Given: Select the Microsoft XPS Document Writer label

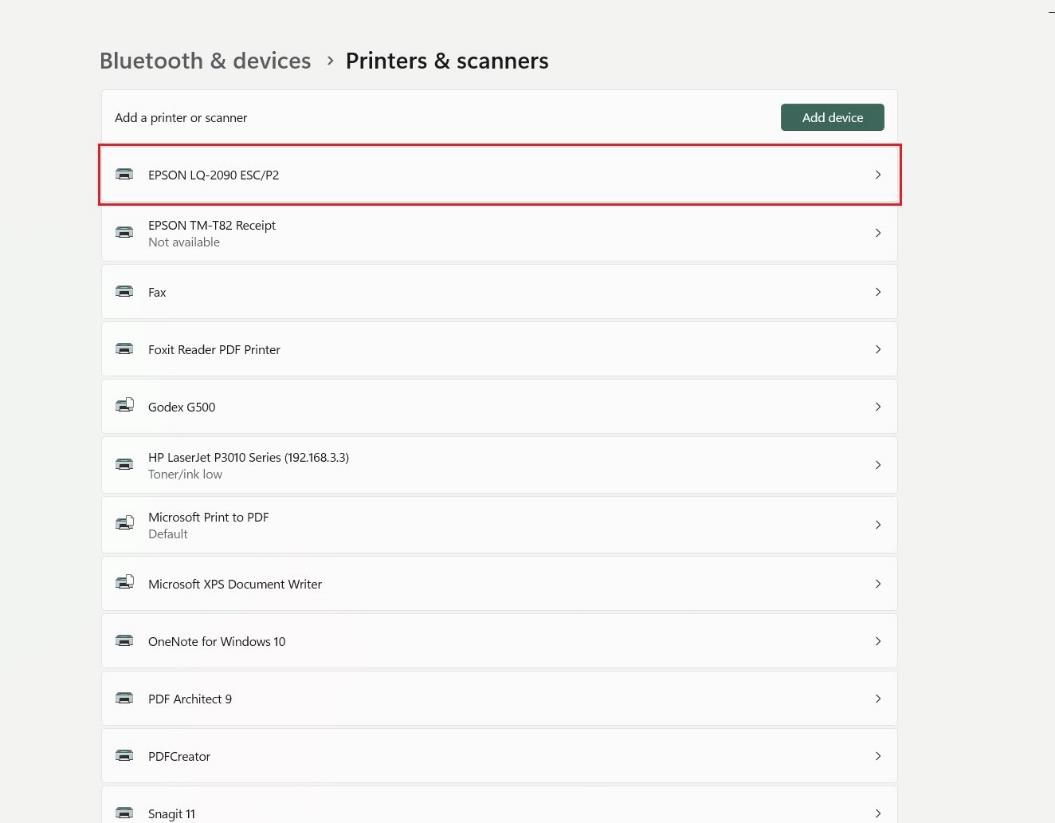Looking at the screenshot, I should coord(235,584).
